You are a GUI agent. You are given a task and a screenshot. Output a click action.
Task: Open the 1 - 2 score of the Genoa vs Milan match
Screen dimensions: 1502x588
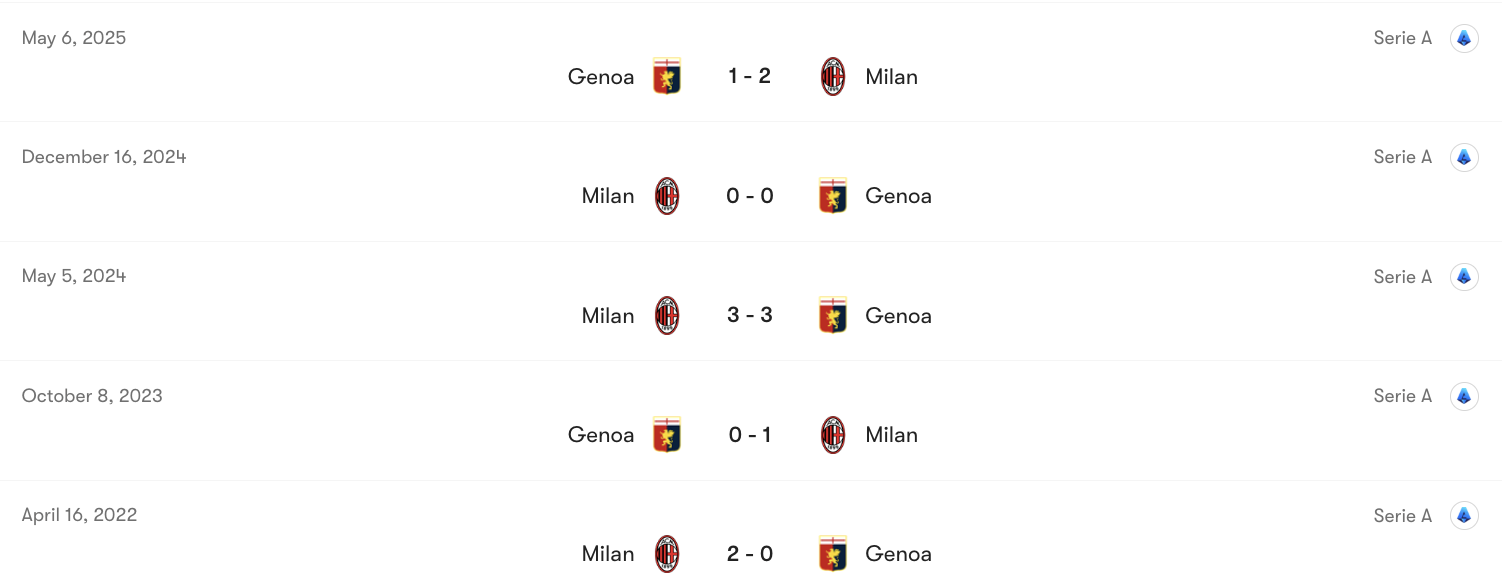coord(749,76)
